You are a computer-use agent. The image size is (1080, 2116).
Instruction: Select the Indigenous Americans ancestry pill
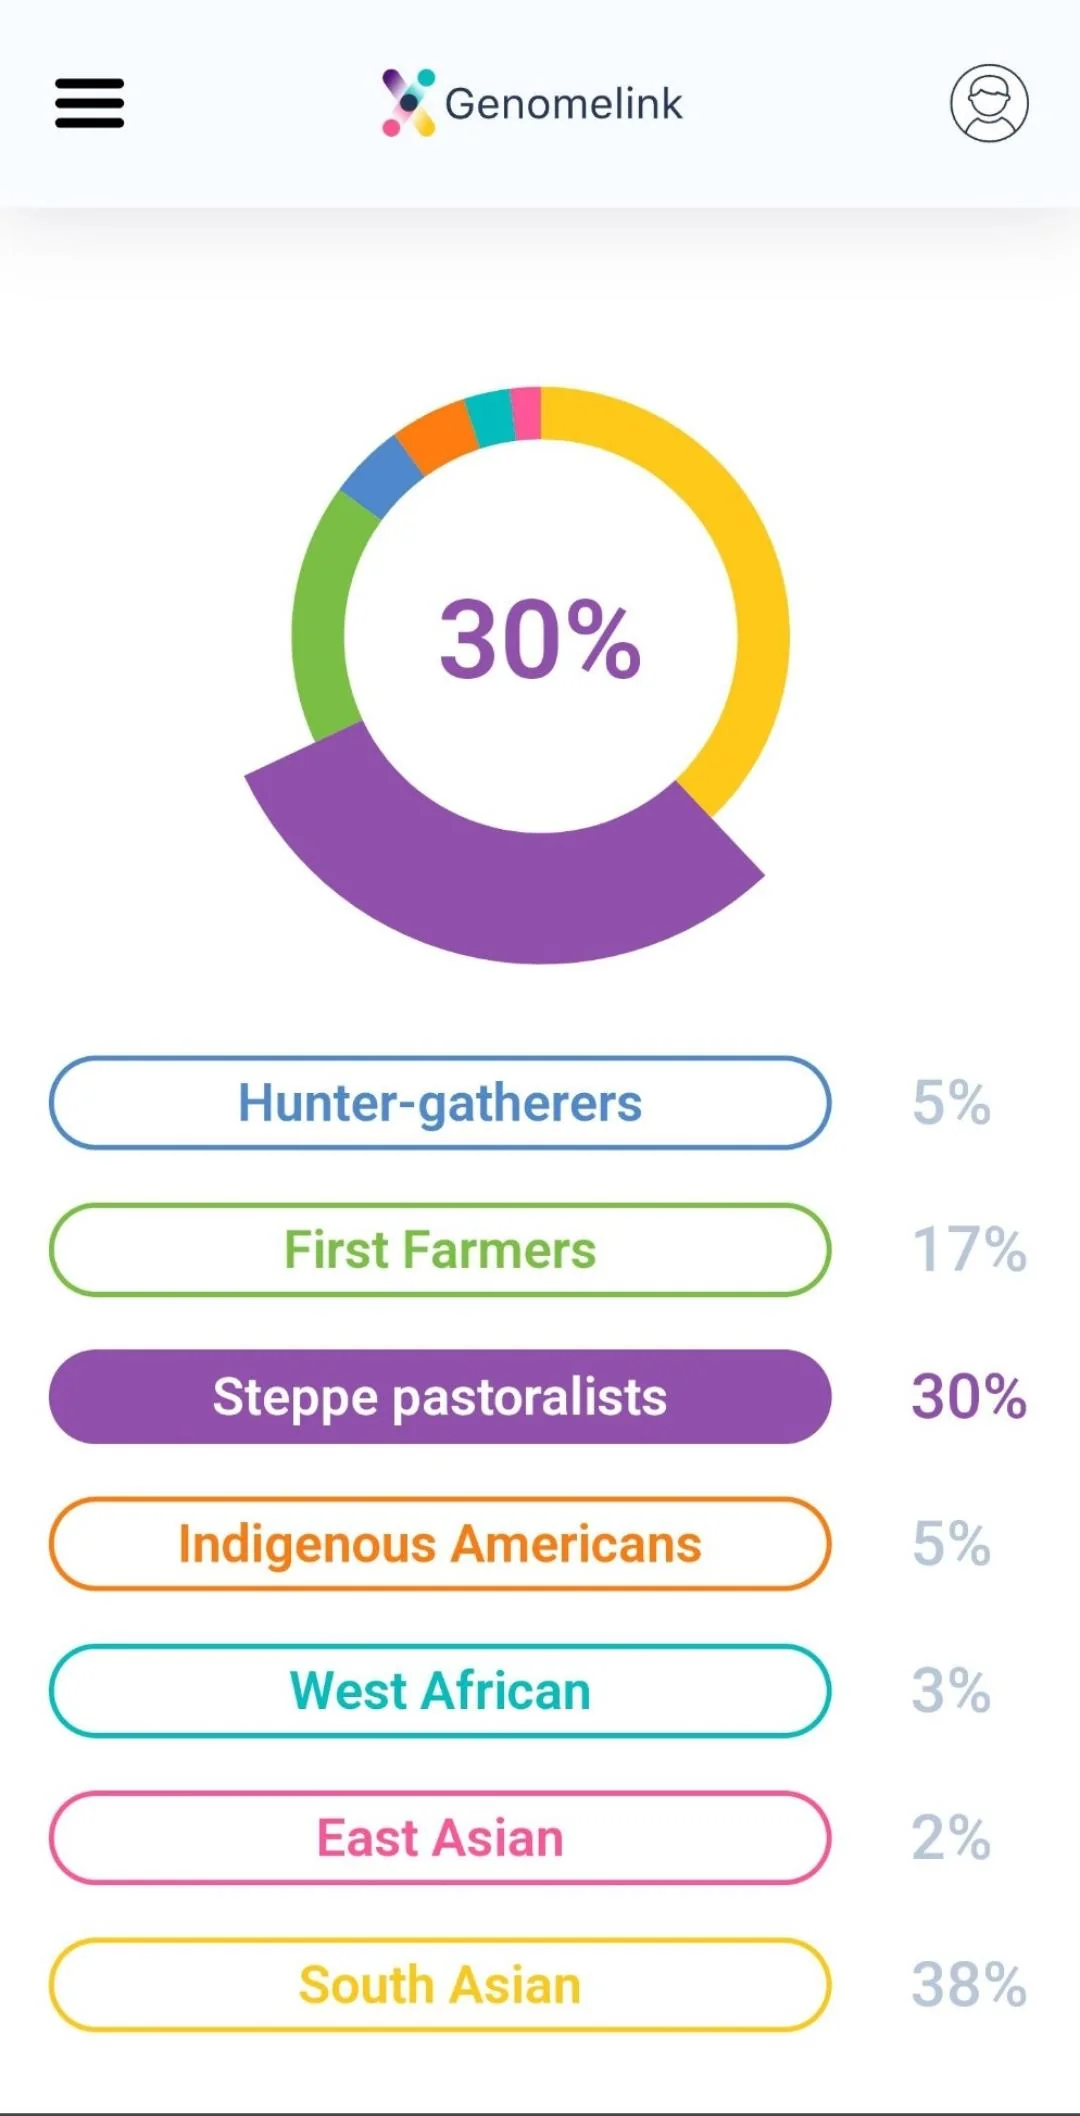coord(440,1543)
